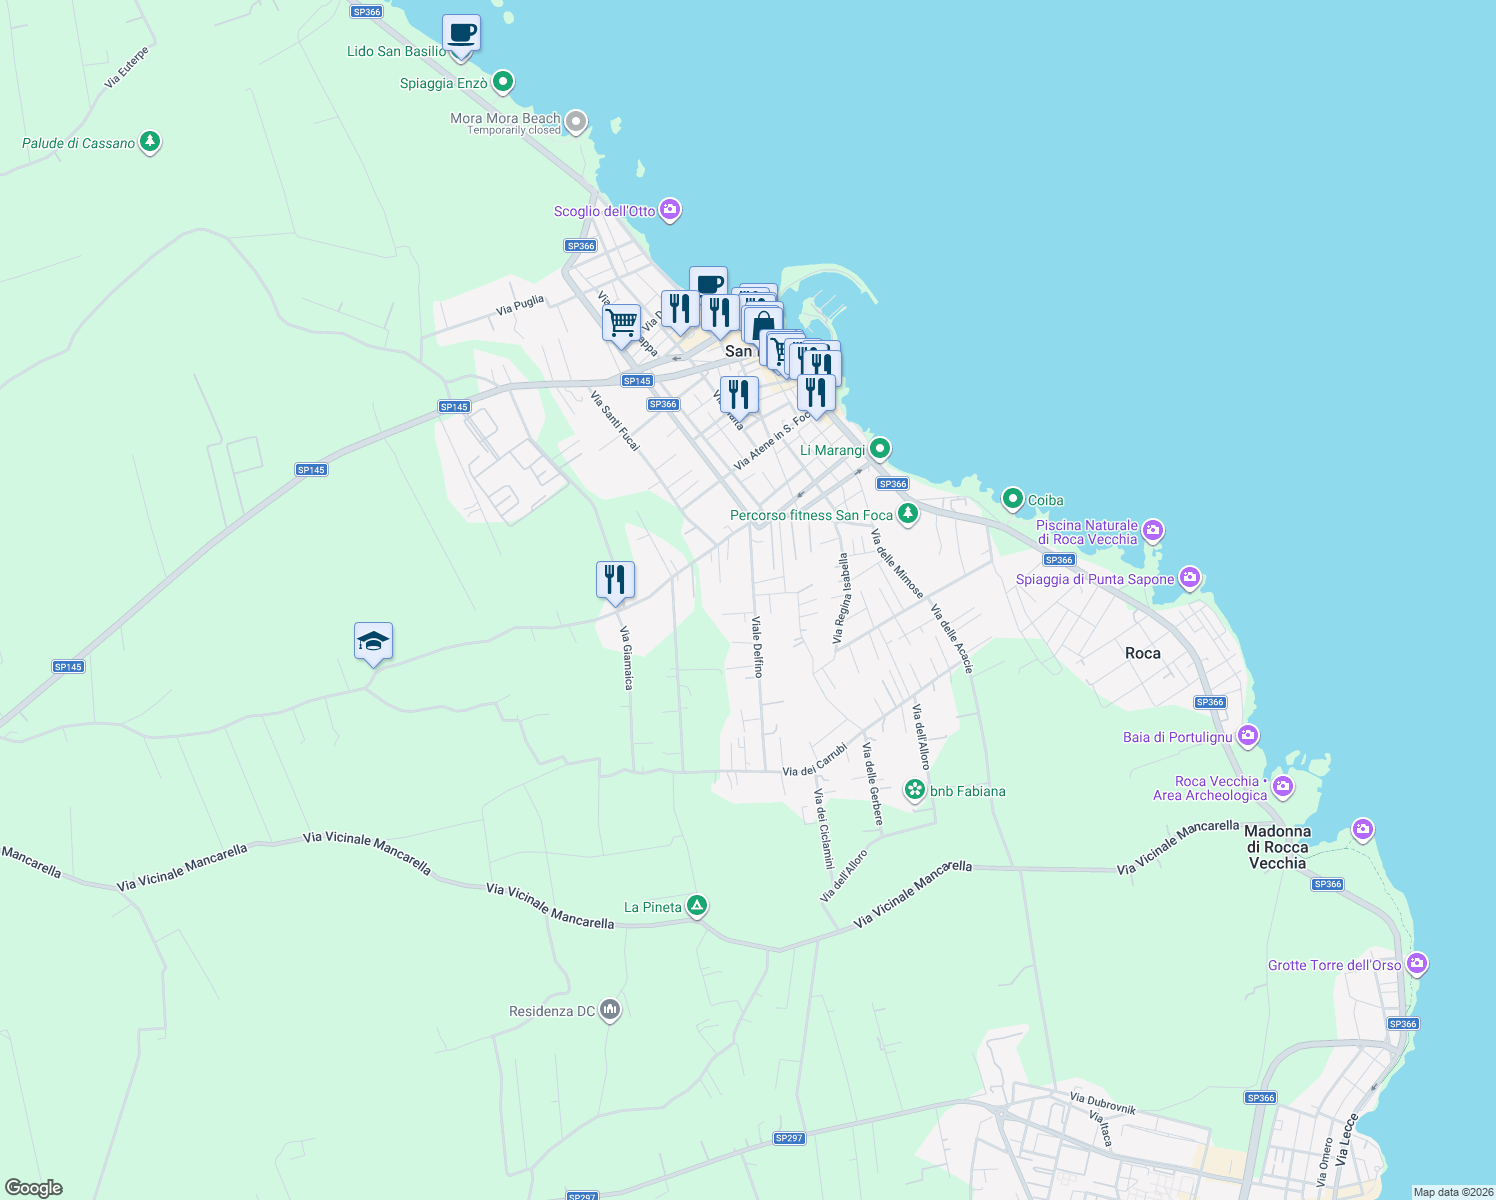This screenshot has width=1496, height=1200.
Task: Click the SP366 road label near Roca
Action: tap(1210, 702)
